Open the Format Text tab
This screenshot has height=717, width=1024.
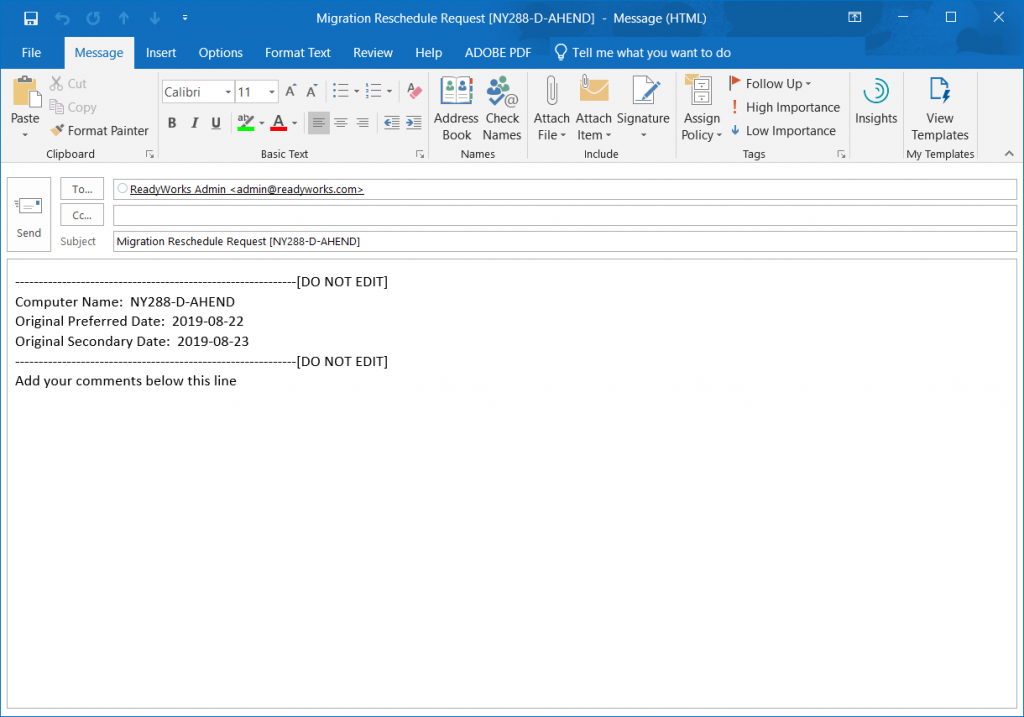click(x=297, y=52)
